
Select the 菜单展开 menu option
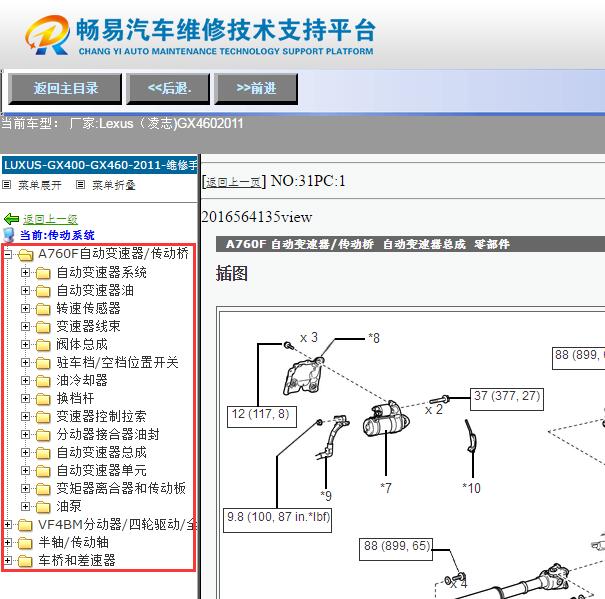[40, 185]
